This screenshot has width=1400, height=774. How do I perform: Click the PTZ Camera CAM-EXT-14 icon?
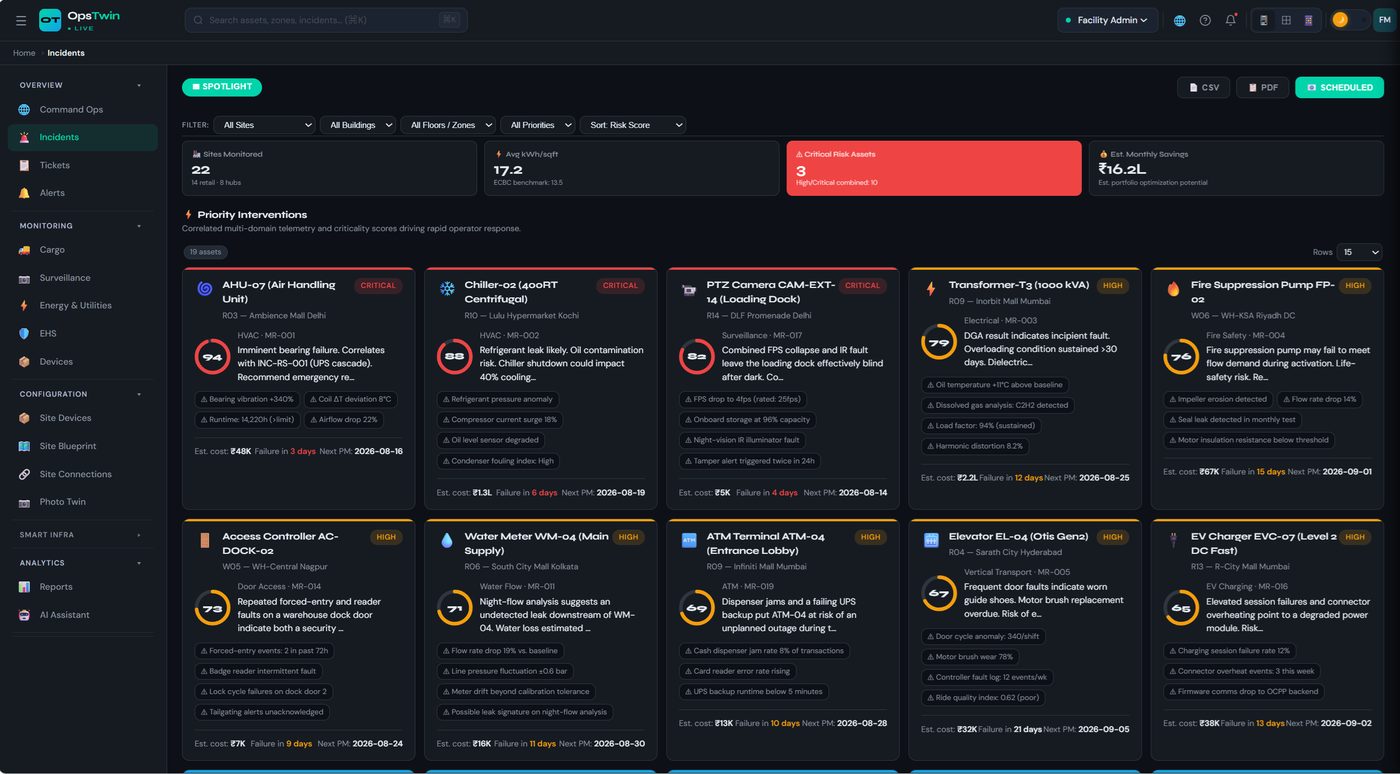pyautogui.click(x=689, y=290)
